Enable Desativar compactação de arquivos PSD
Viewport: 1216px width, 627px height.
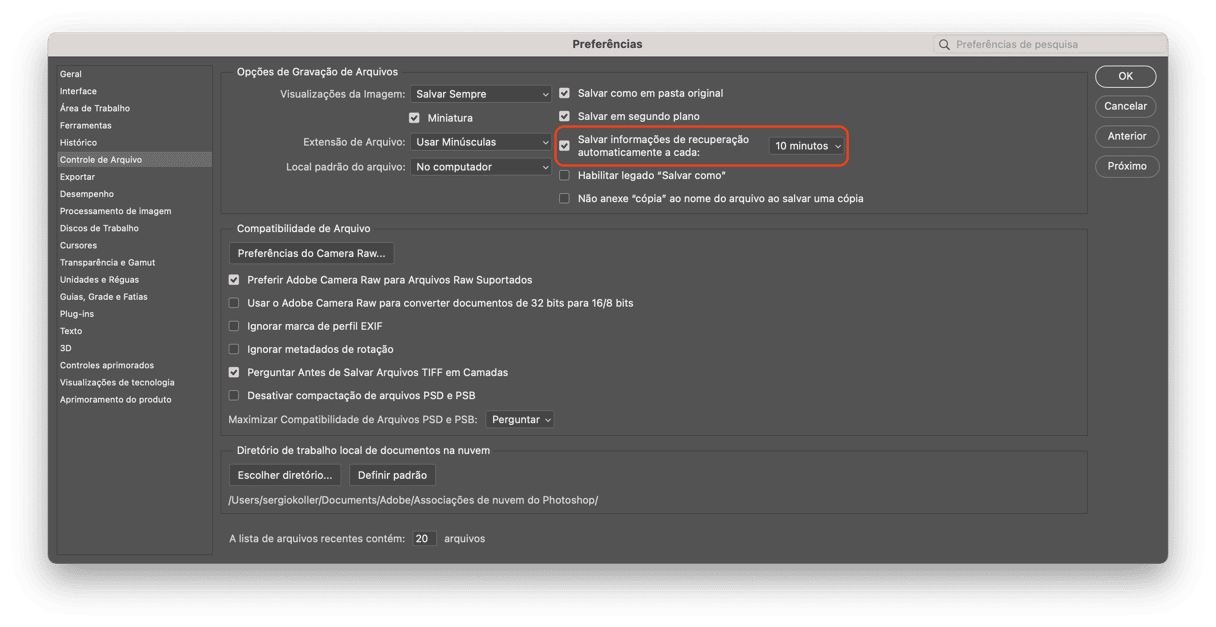[x=234, y=395]
